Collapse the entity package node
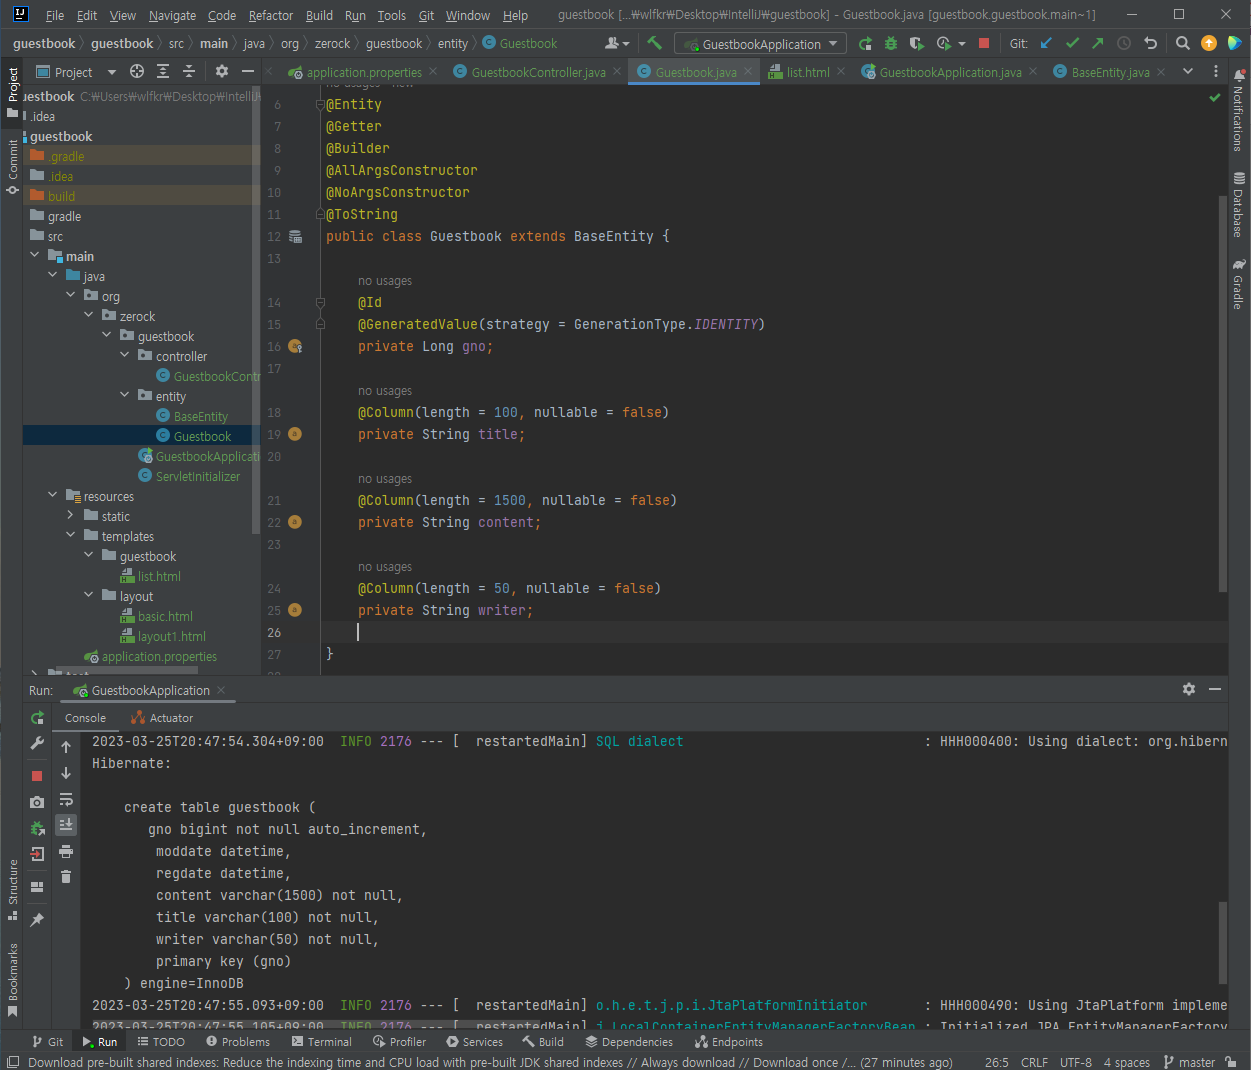This screenshot has height=1070, width=1251. point(125,396)
